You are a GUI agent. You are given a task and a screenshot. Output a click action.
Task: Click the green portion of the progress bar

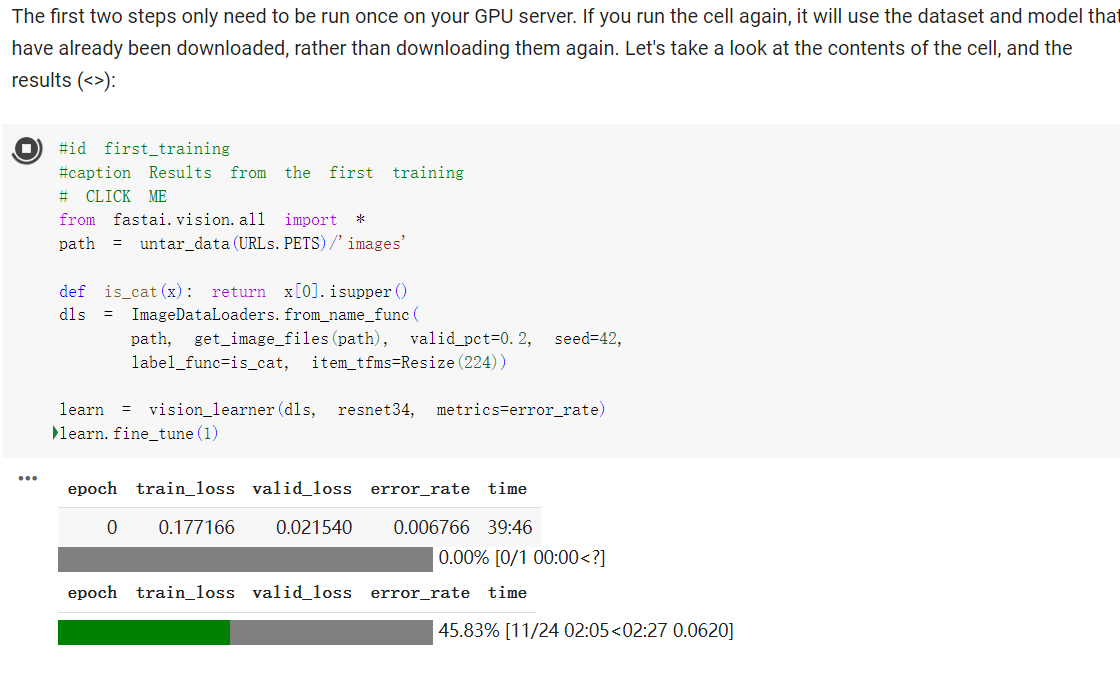(144, 632)
